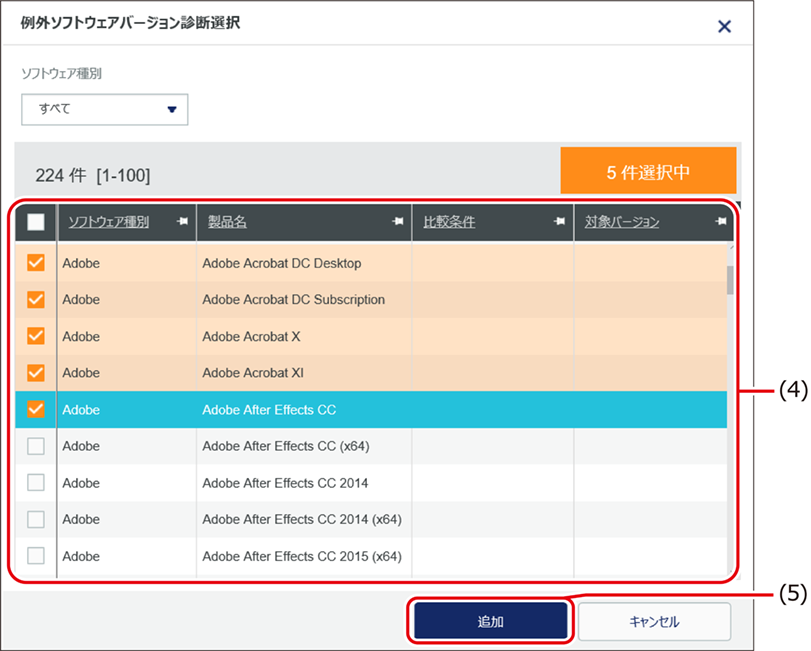Sort by ソフトウェア種別 column header

tap(109, 222)
